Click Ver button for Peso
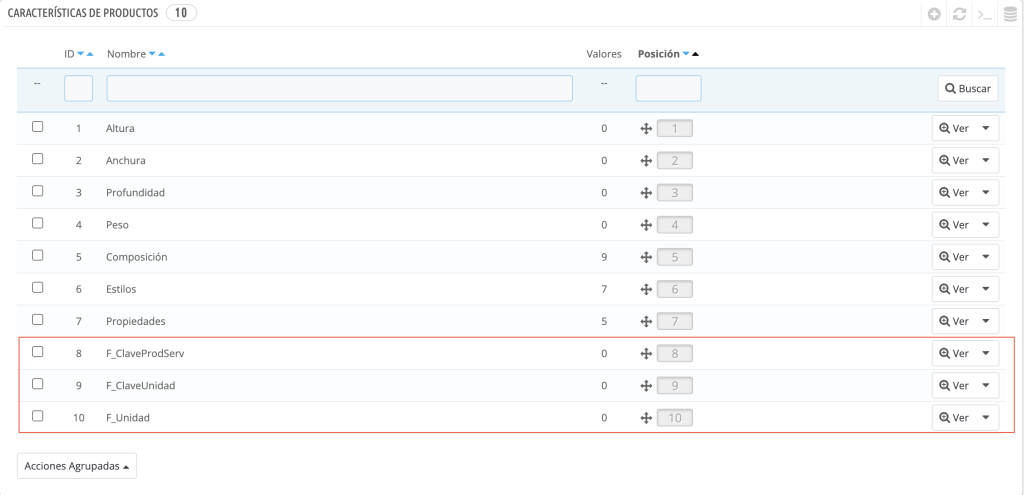 953,225
